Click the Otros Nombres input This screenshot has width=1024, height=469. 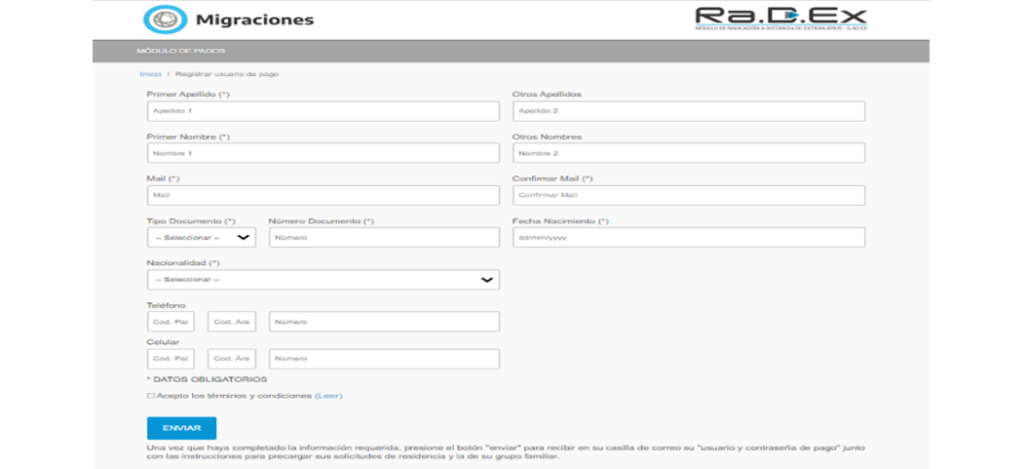point(688,153)
